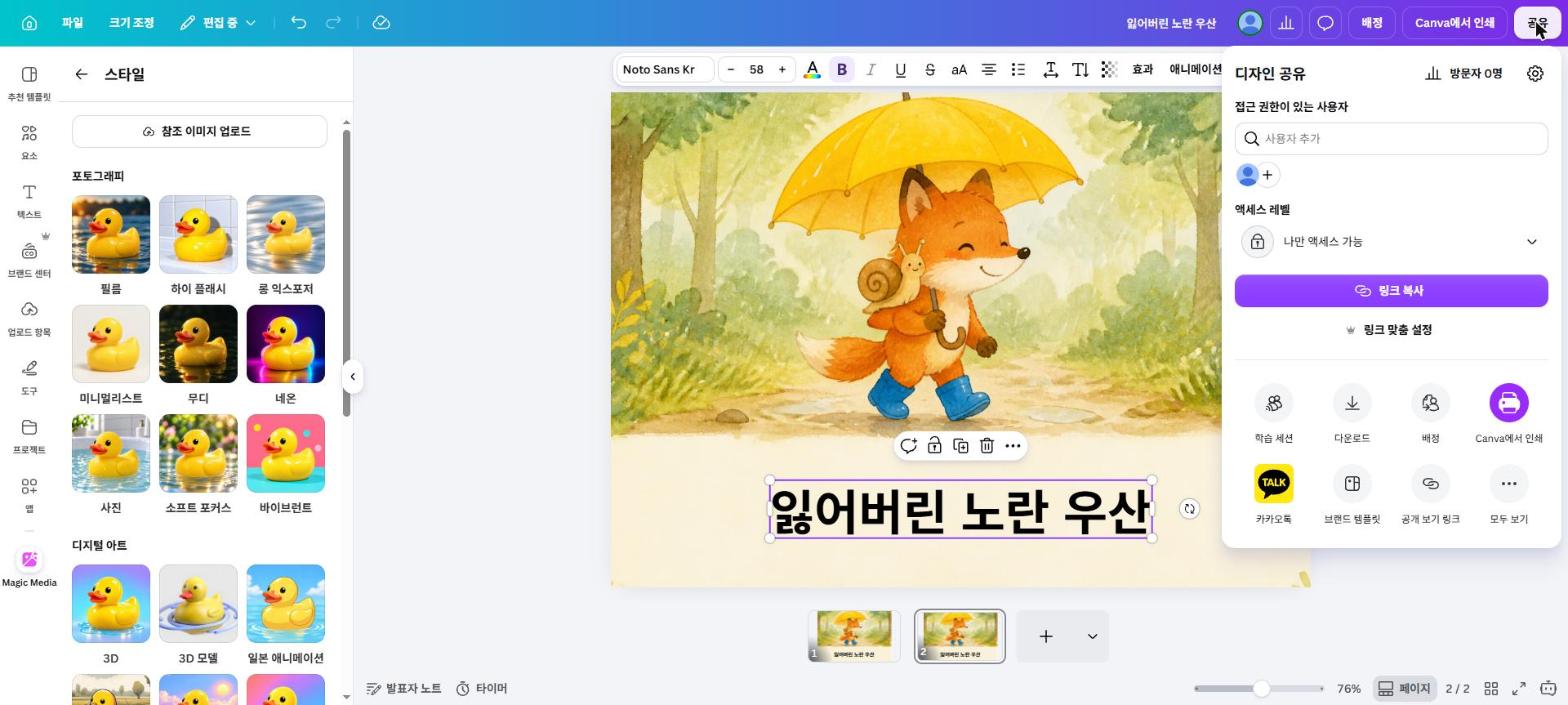The image size is (1568, 705).
Task: Open Magic Media app
Action: click(x=29, y=568)
